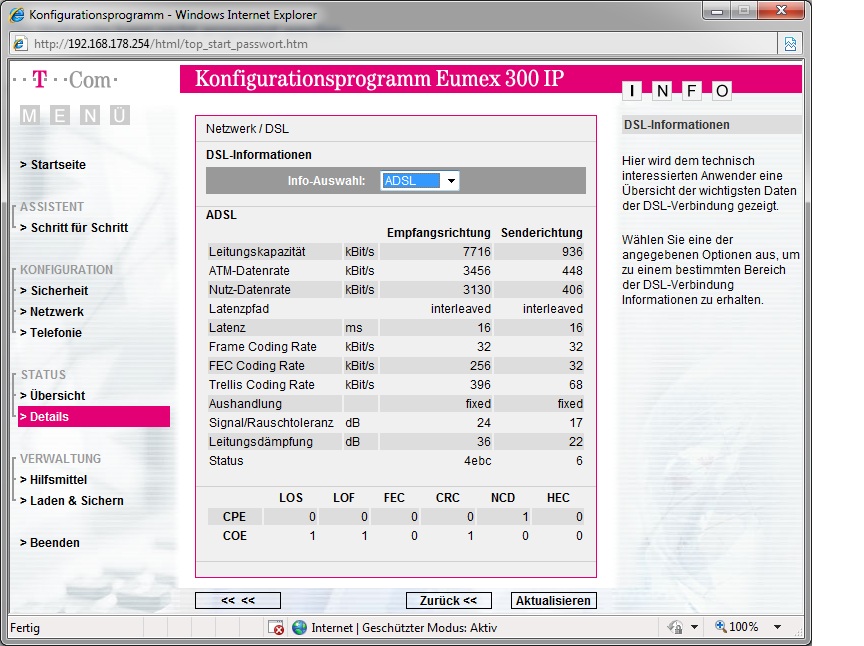Viewport: 864px width, 646px height.
Task: Click the T-Com logo
Action: [x=65, y=80]
